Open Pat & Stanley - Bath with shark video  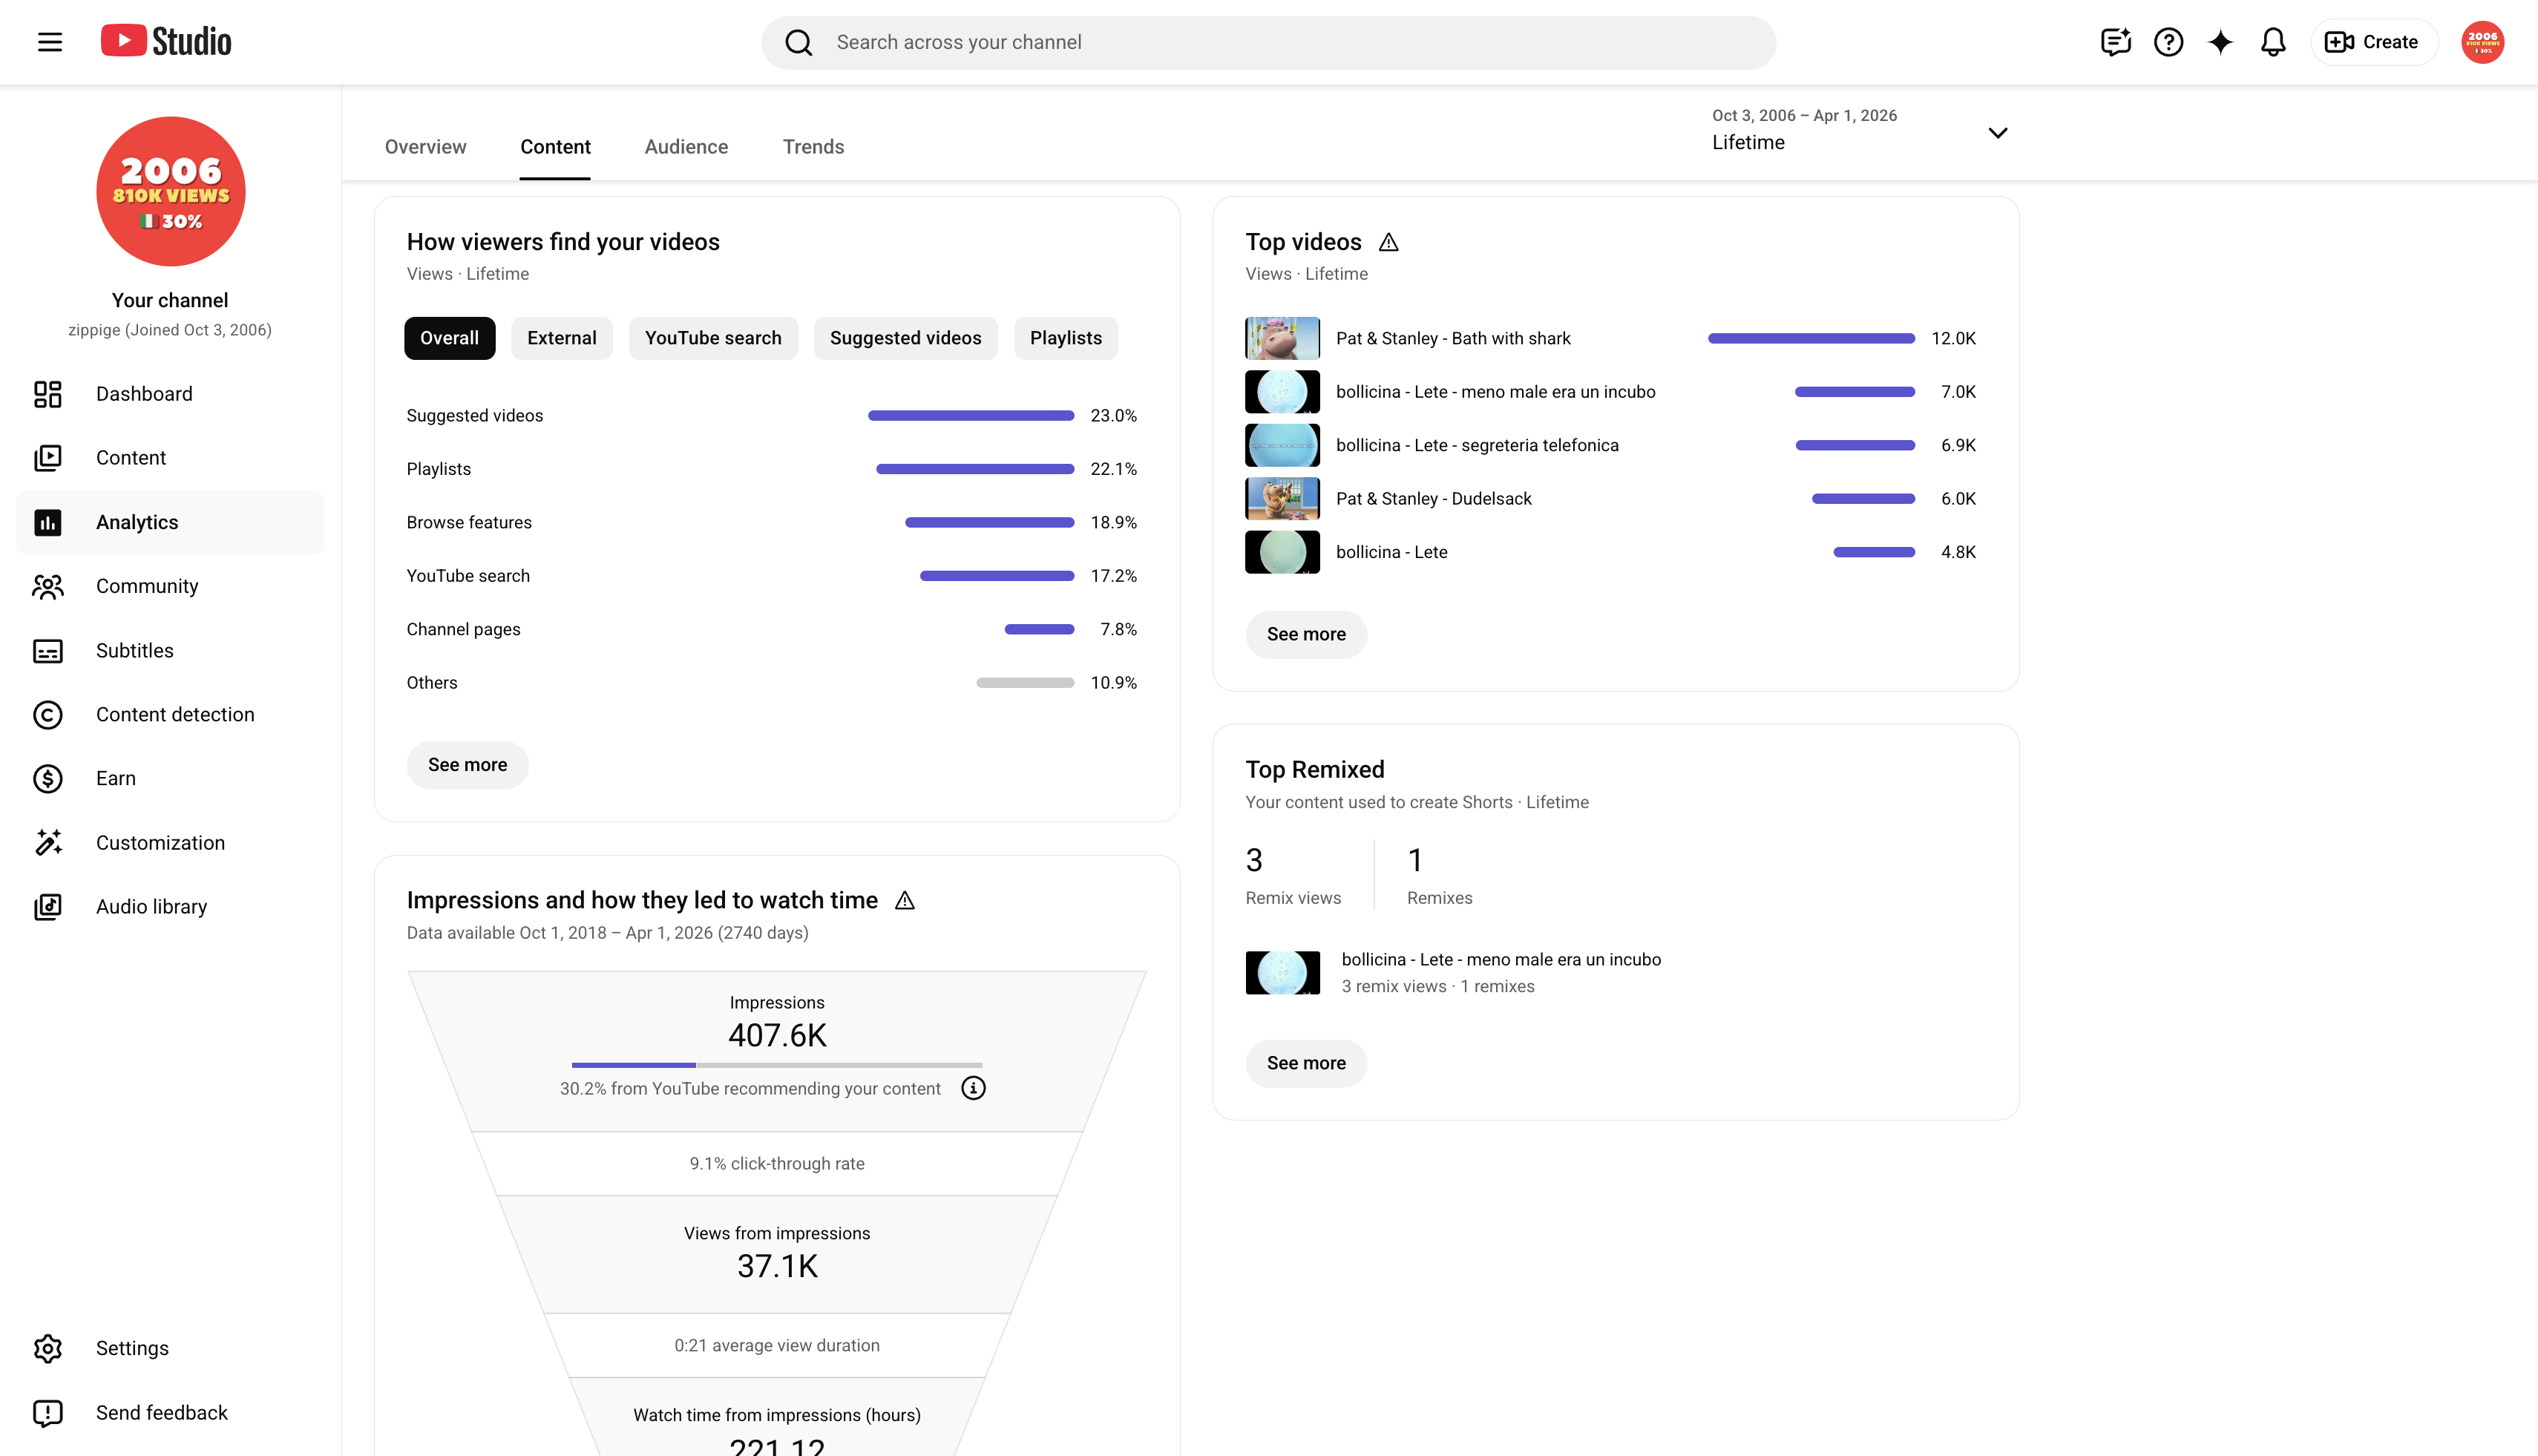pos(1453,338)
